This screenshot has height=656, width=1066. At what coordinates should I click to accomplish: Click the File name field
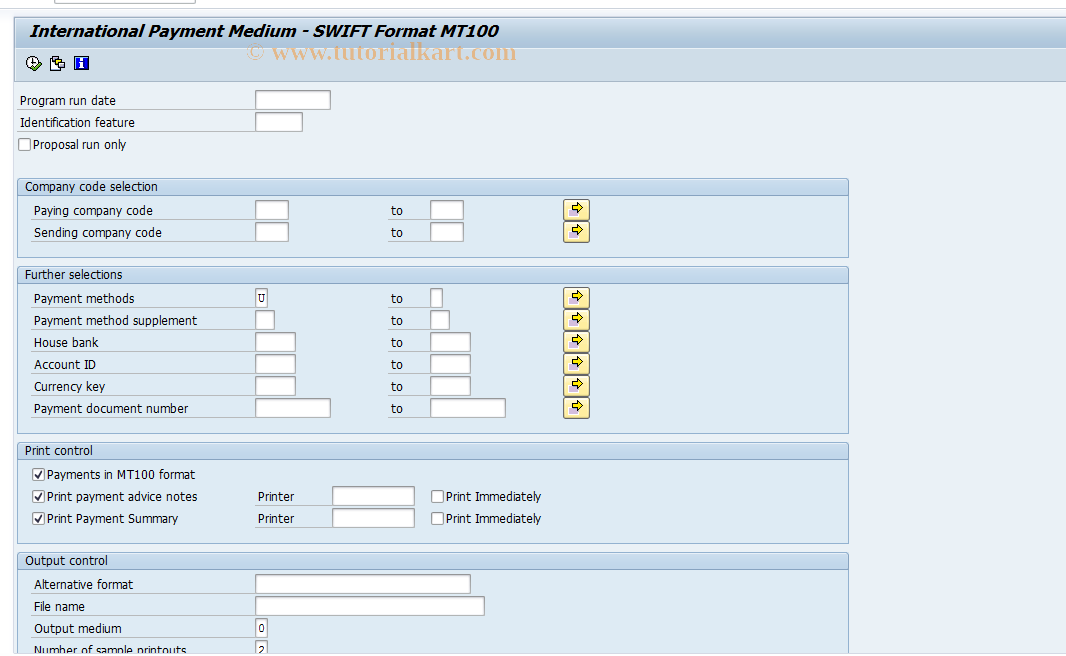coord(370,606)
